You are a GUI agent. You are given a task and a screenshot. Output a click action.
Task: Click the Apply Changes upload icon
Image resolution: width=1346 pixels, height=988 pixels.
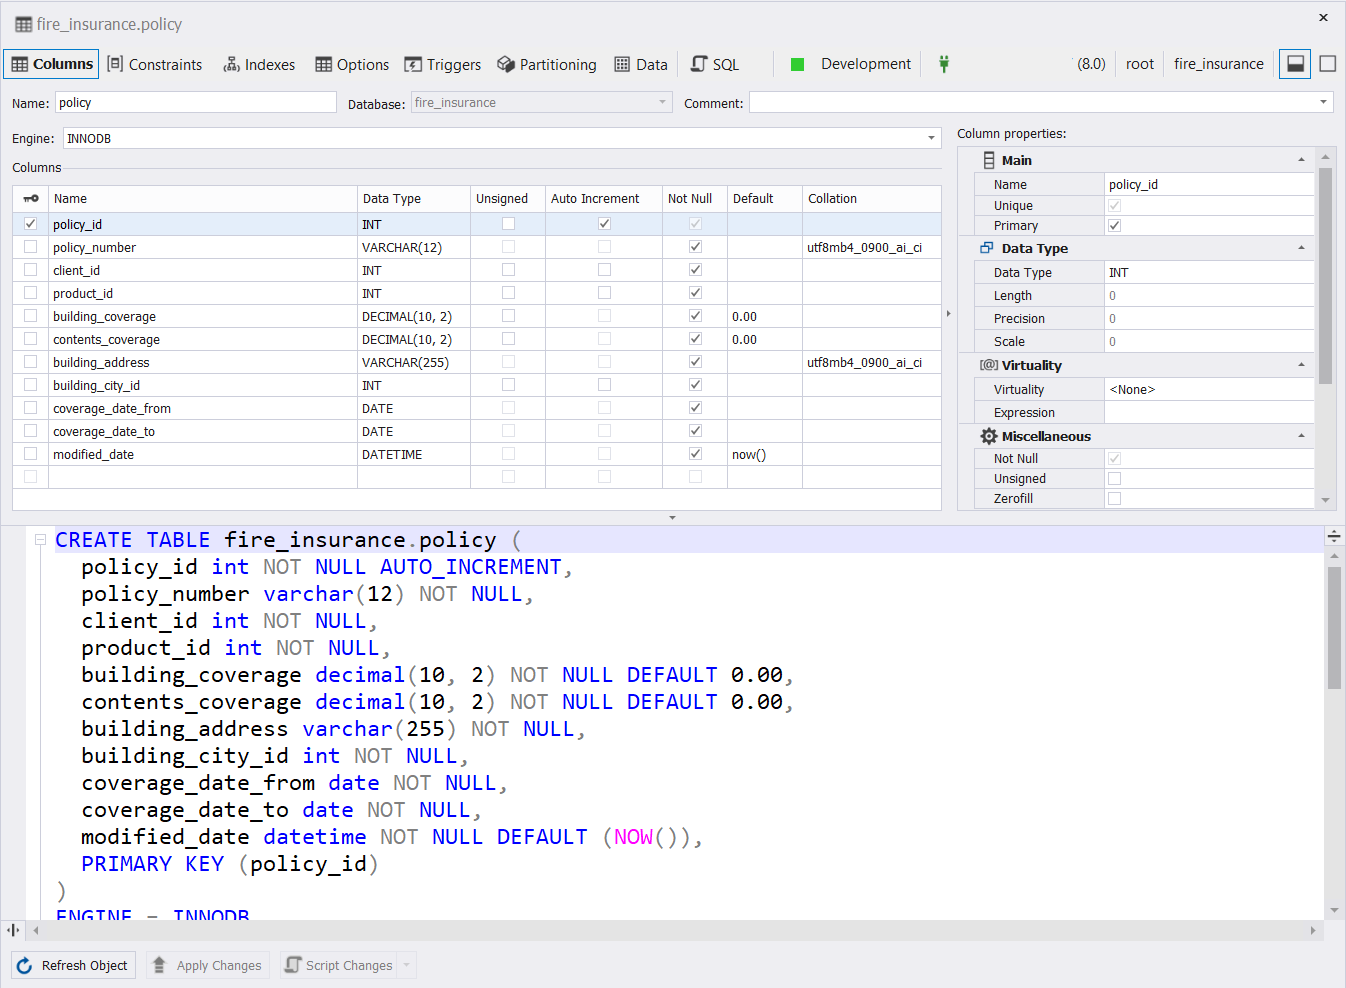click(x=159, y=965)
